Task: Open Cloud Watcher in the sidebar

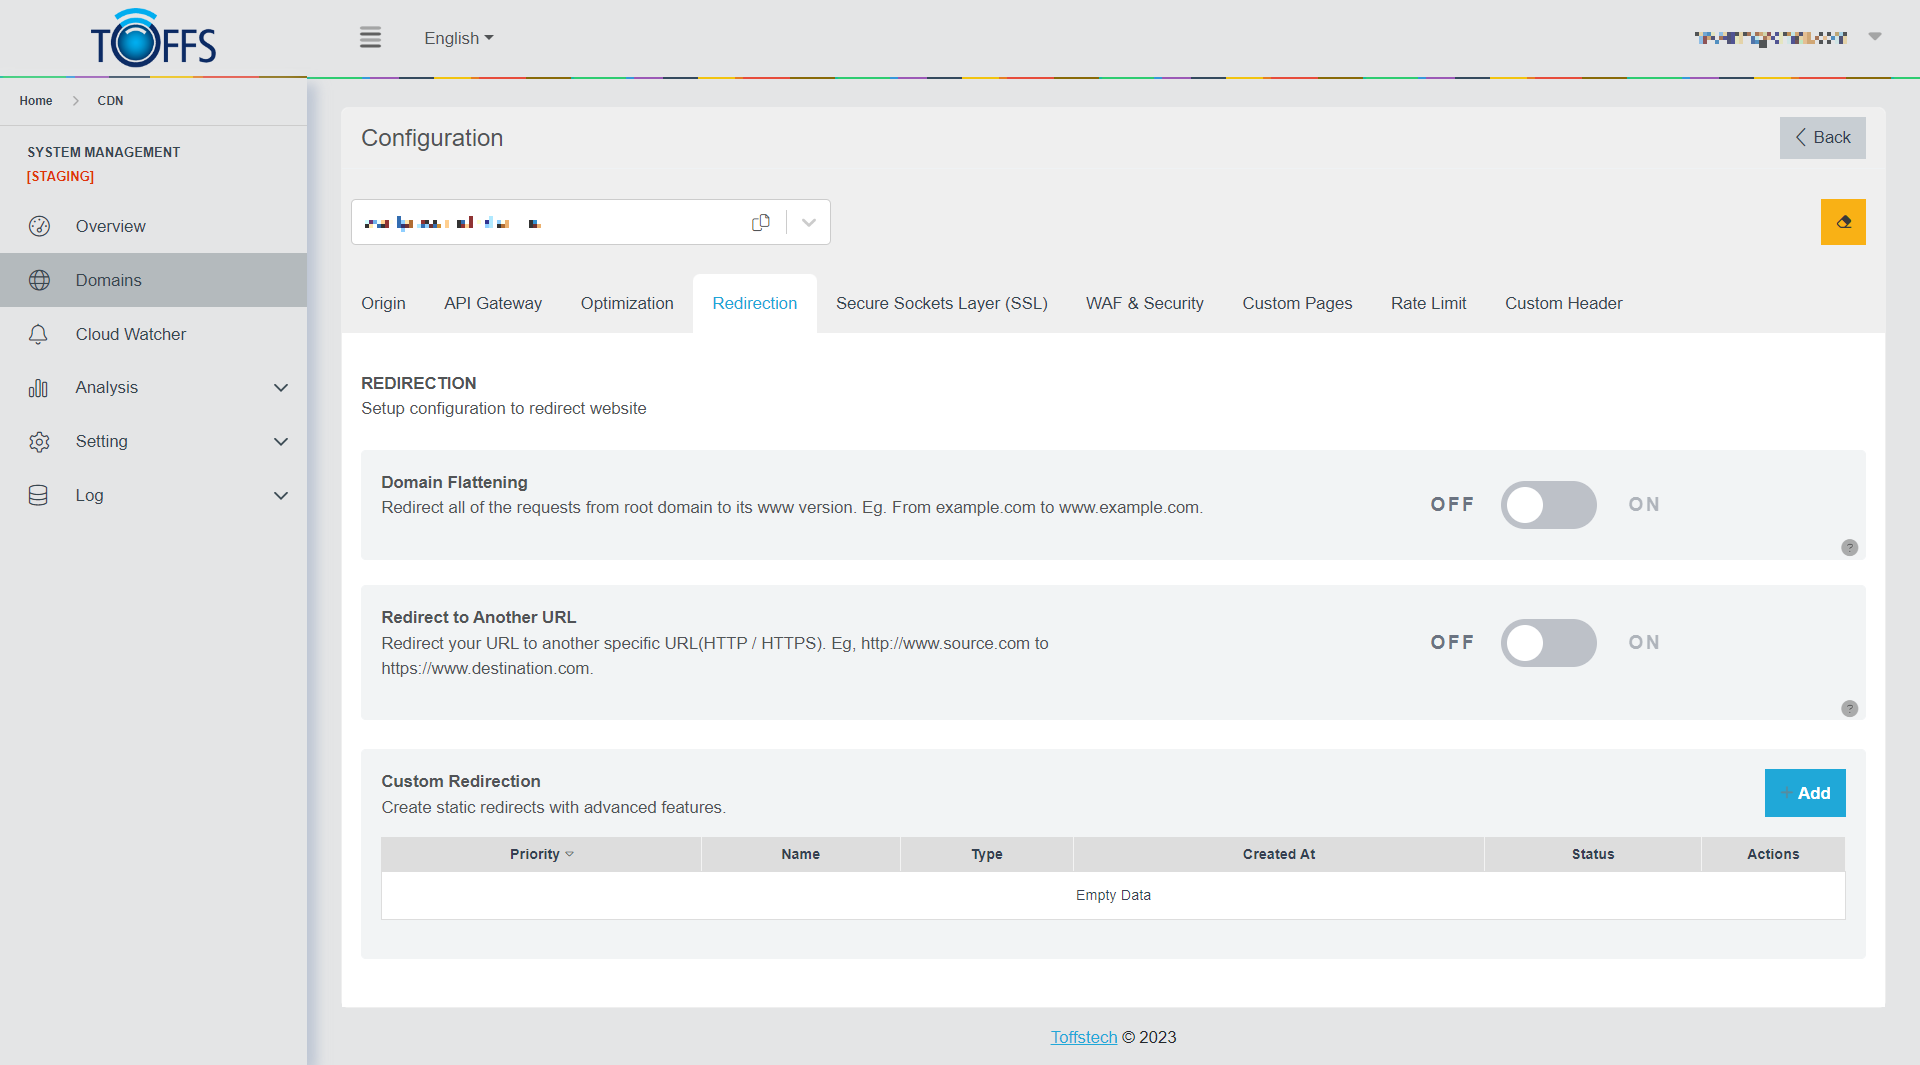Action: (x=130, y=334)
